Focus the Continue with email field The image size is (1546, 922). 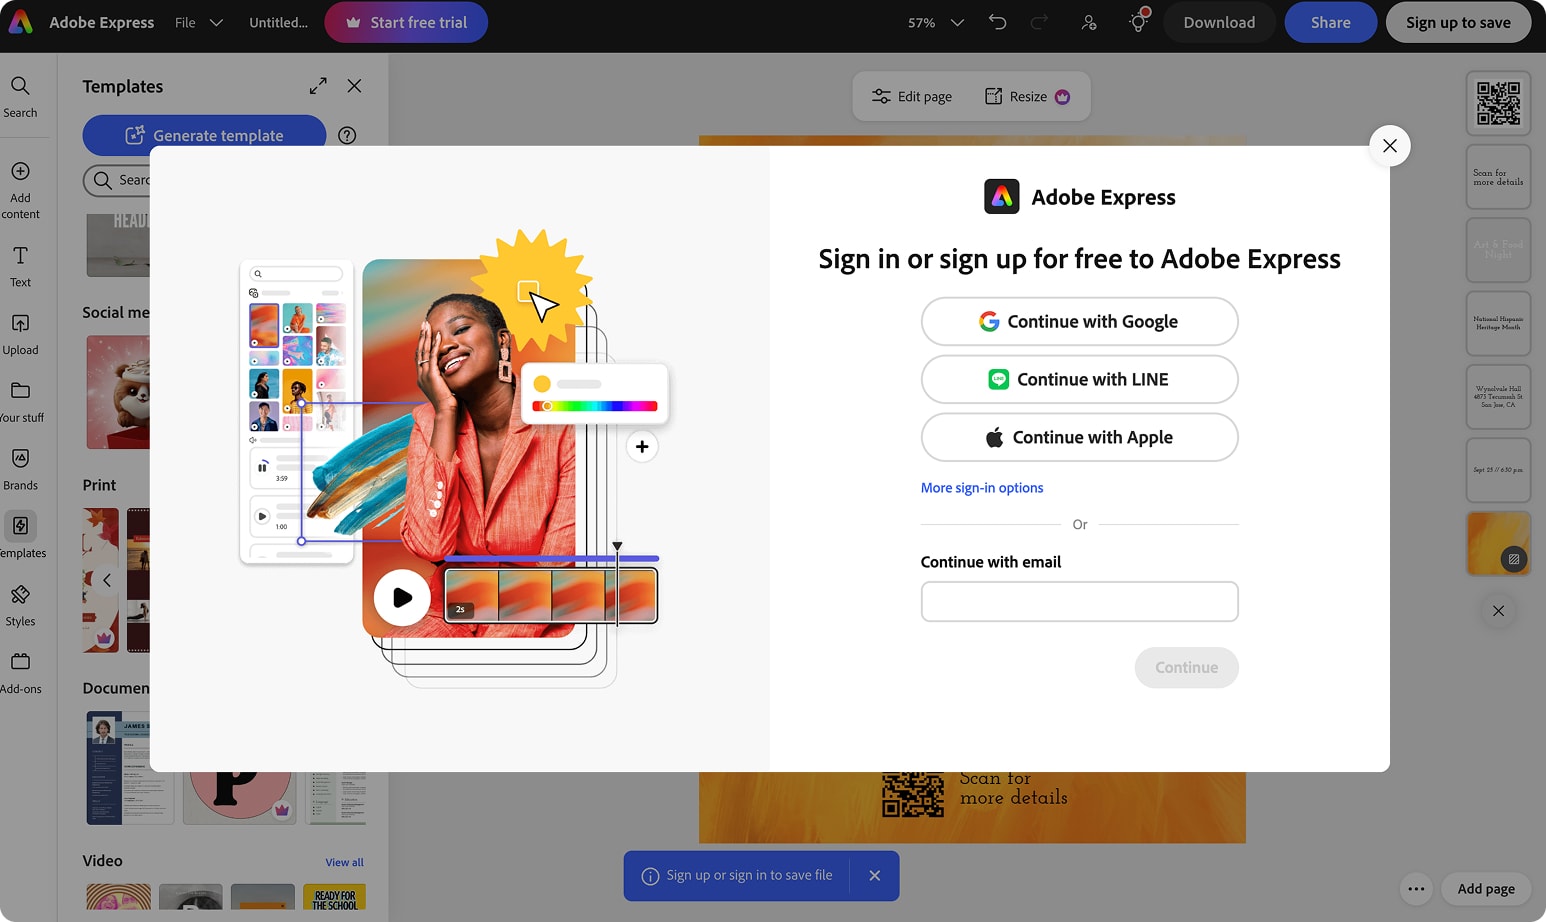coord(1079,601)
